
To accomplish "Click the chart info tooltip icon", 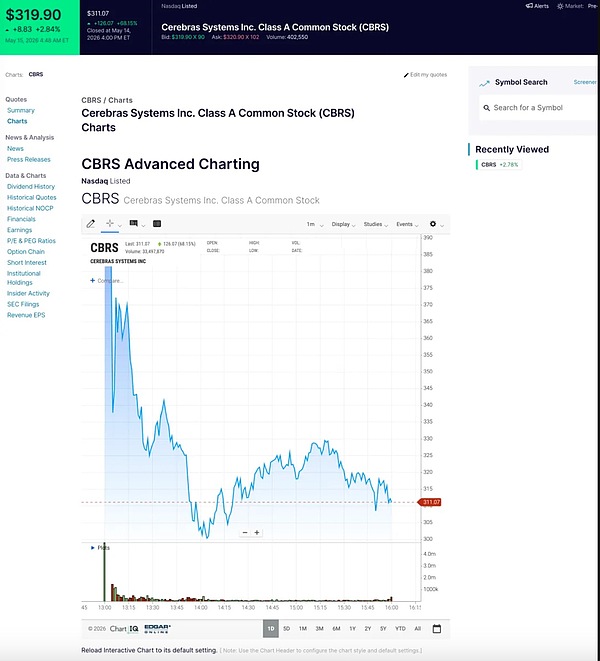I will coord(134,223).
